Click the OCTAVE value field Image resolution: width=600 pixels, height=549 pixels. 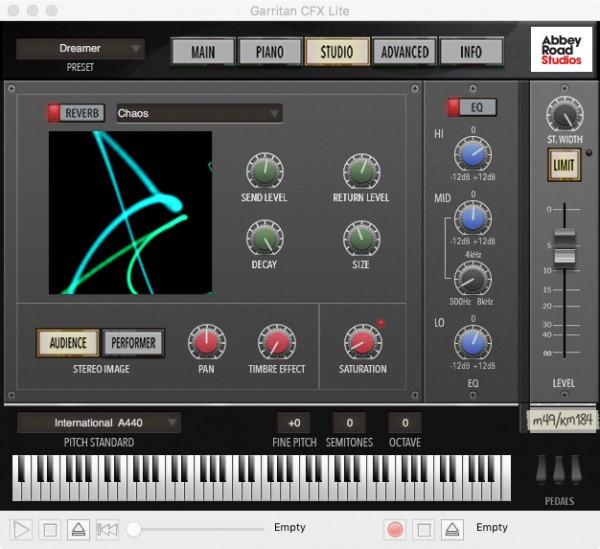tap(405, 423)
